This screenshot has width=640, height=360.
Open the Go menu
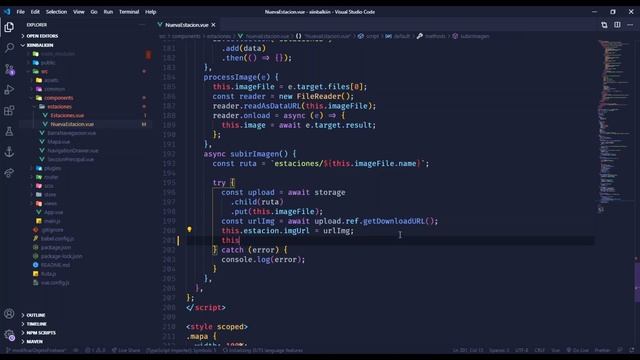coord(94,12)
